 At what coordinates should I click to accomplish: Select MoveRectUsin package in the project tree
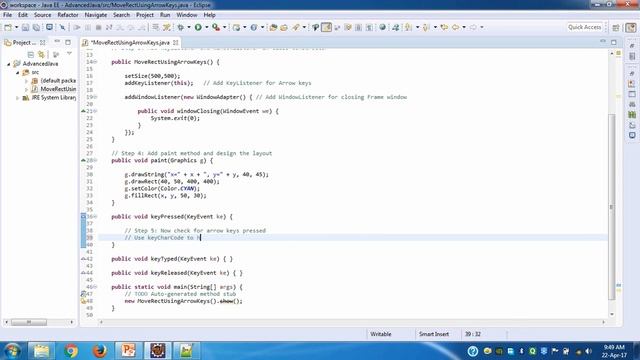(58, 89)
